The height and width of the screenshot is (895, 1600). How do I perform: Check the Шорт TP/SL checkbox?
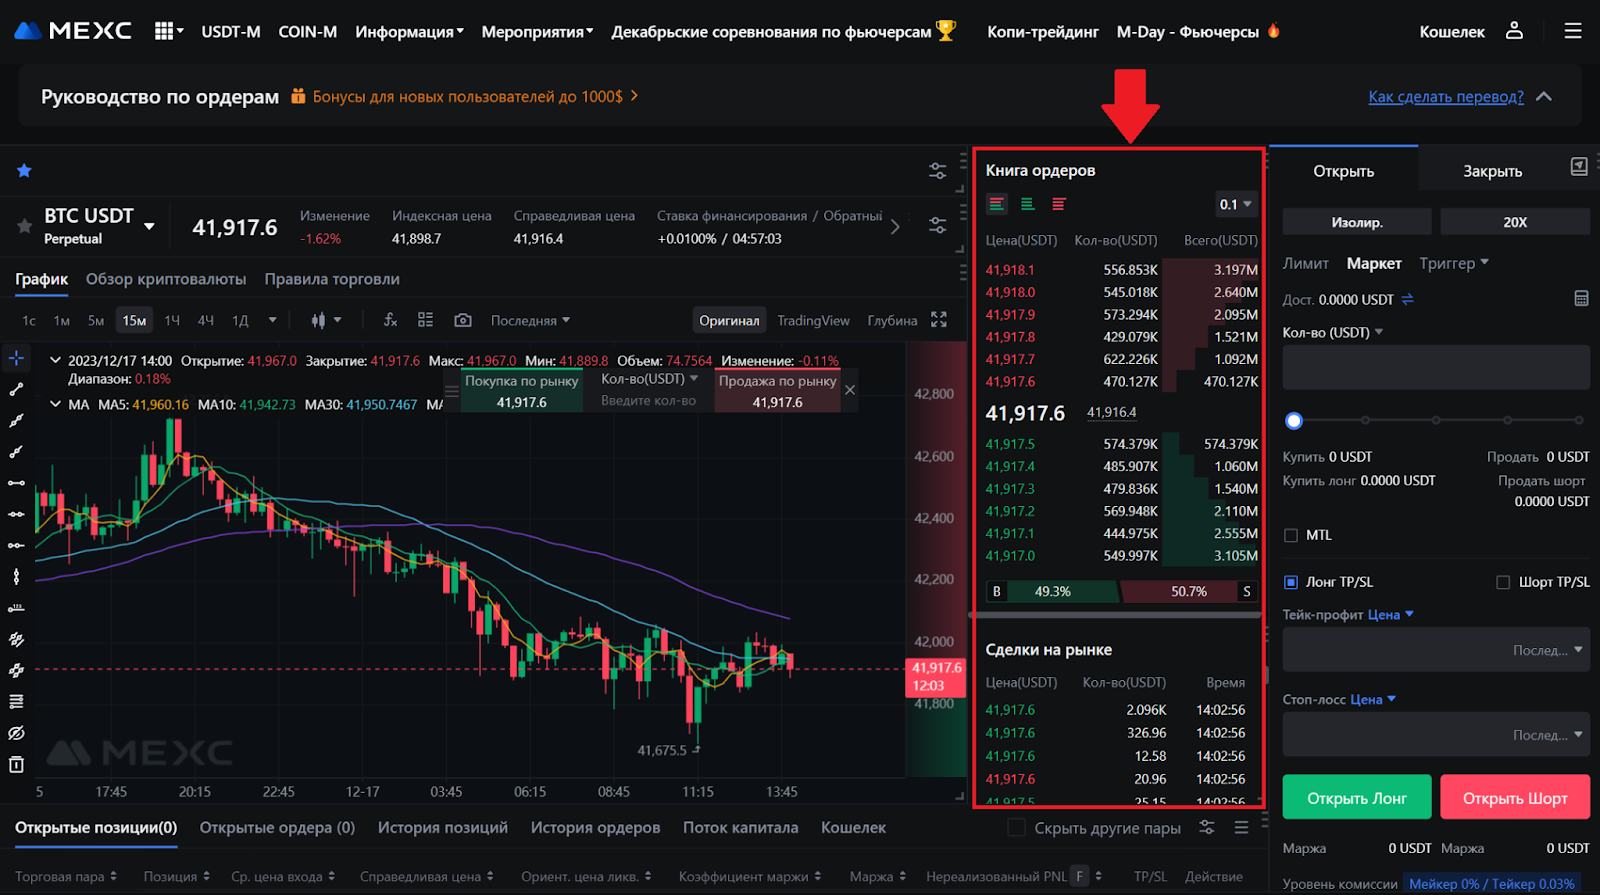click(1502, 582)
